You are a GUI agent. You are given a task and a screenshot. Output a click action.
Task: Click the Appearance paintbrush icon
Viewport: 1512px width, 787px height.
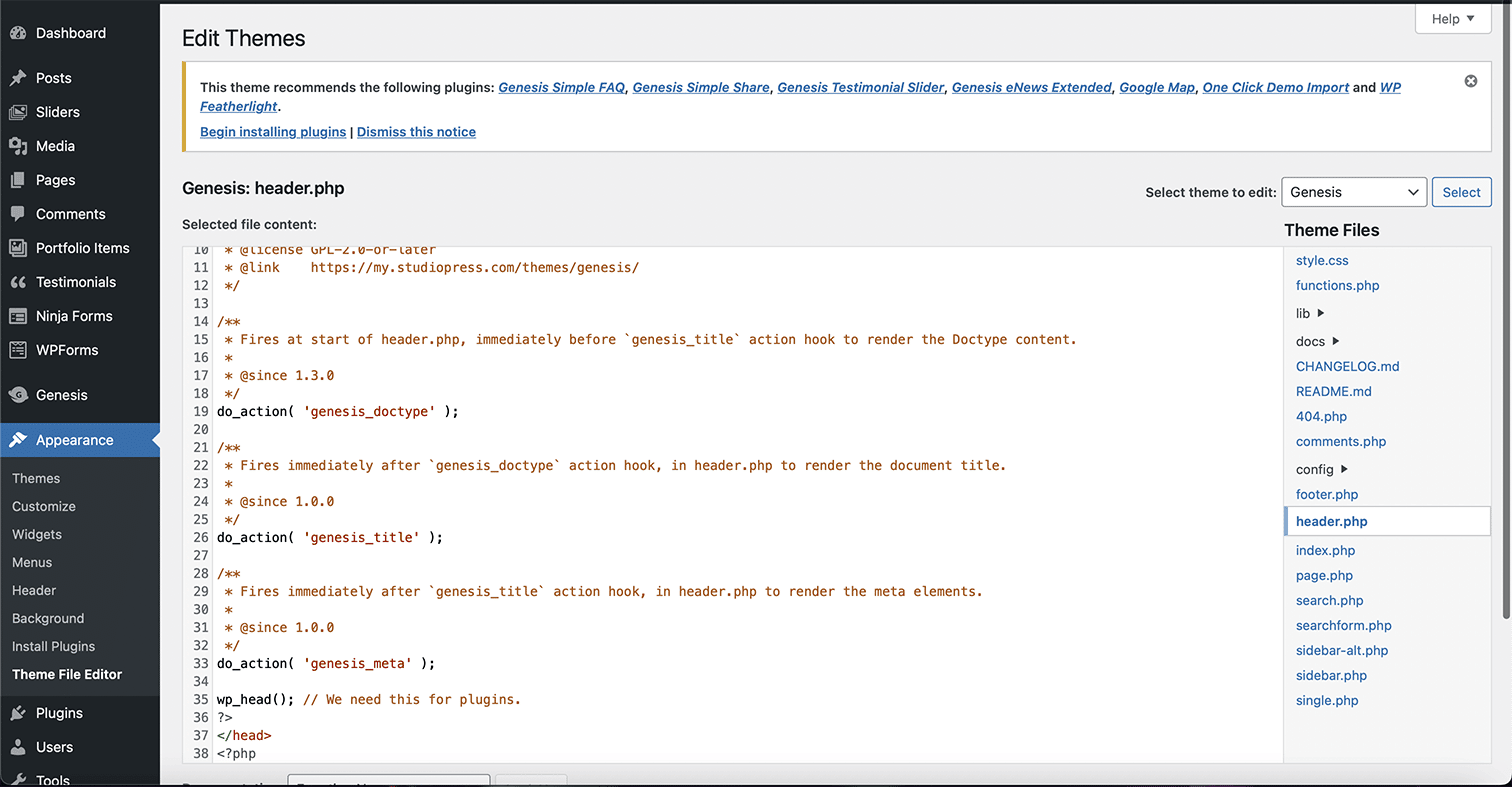pyautogui.click(x=18, y=440)
